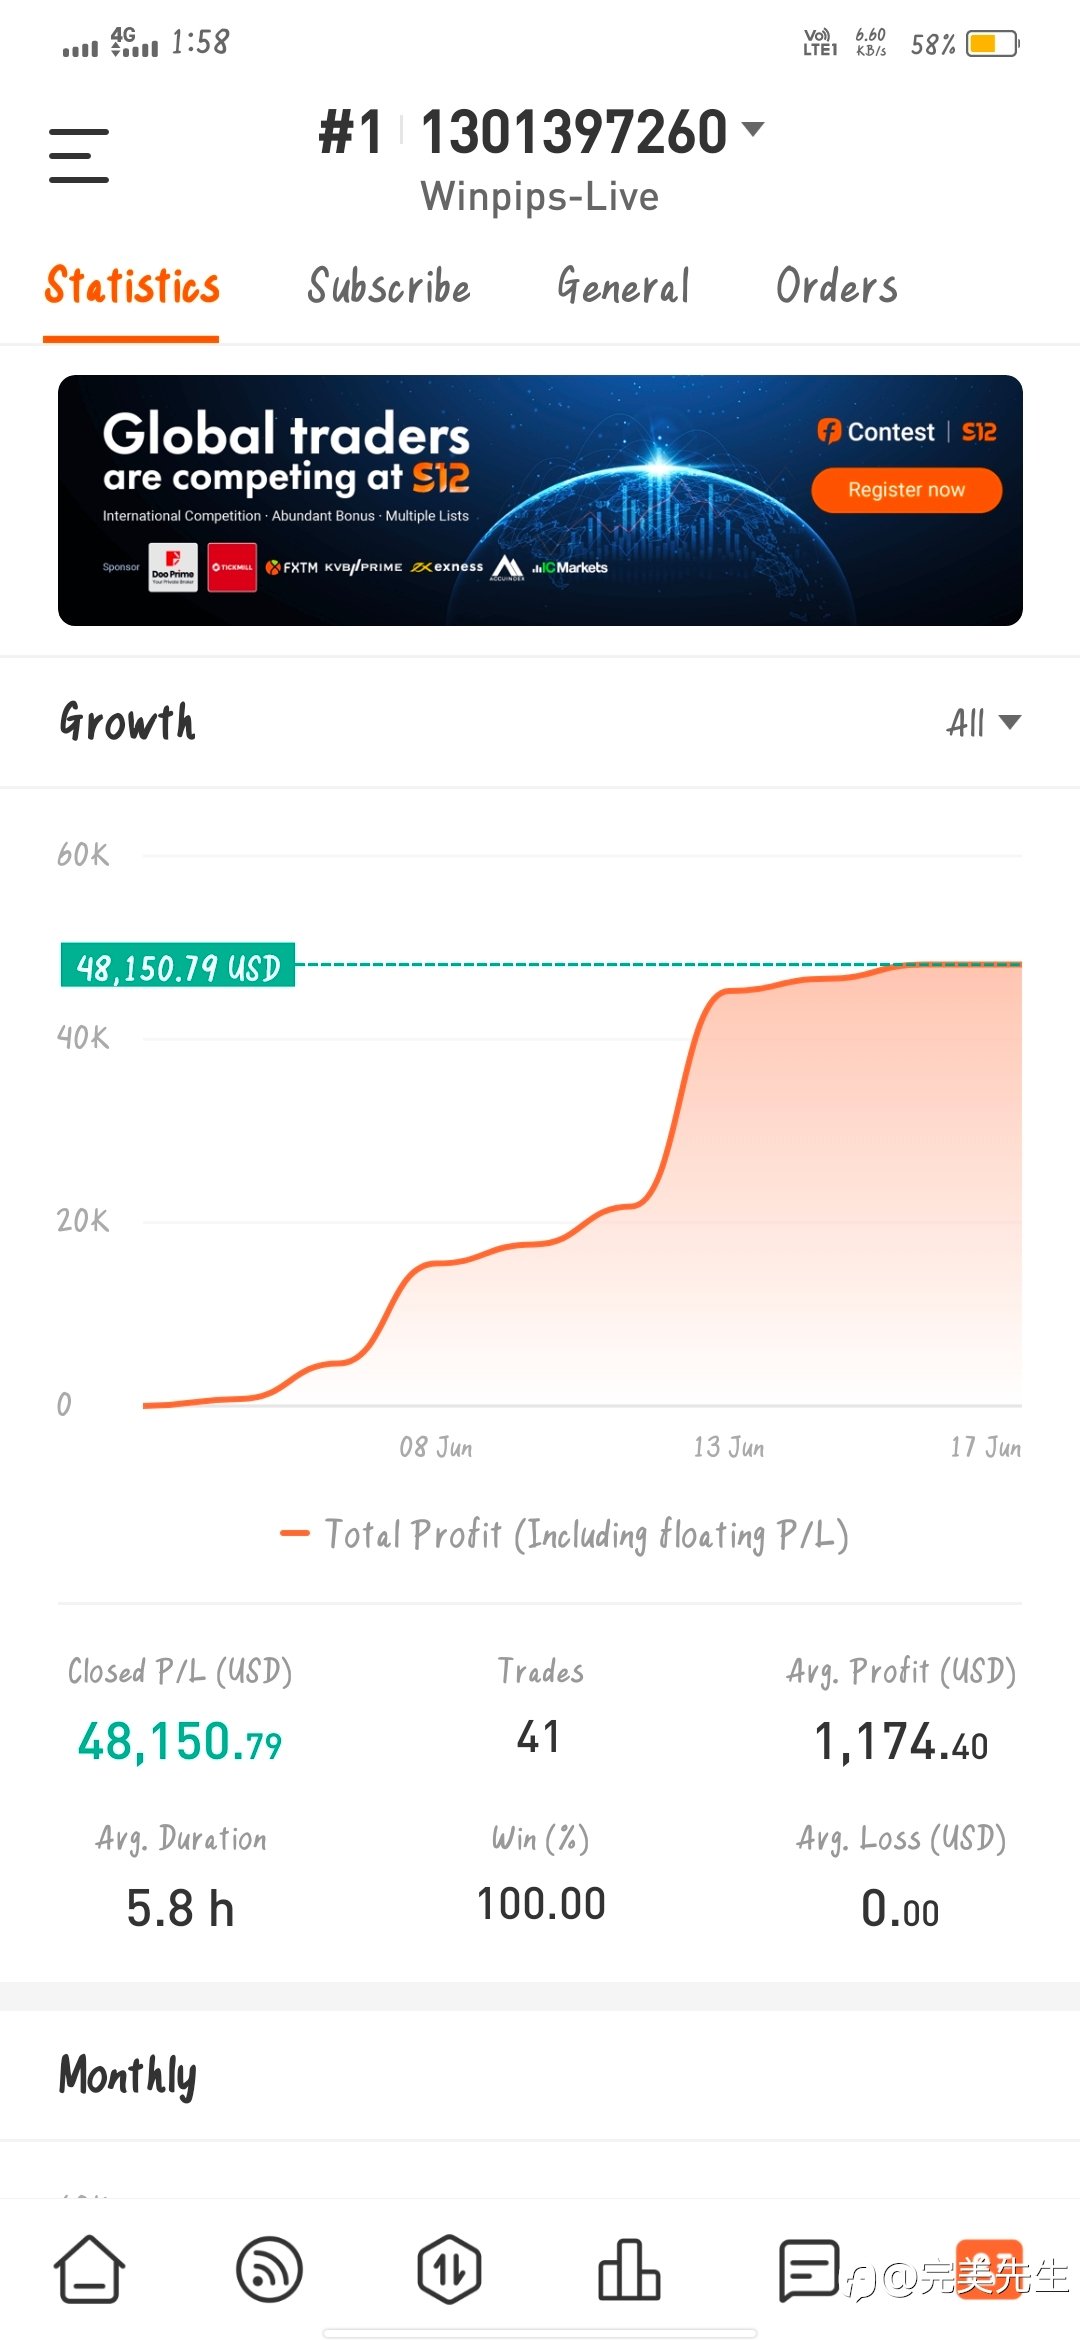The image size is (1080, 2340).
Task: Tap the 48,150.79 USD chart label
Action: coord(178,966)
